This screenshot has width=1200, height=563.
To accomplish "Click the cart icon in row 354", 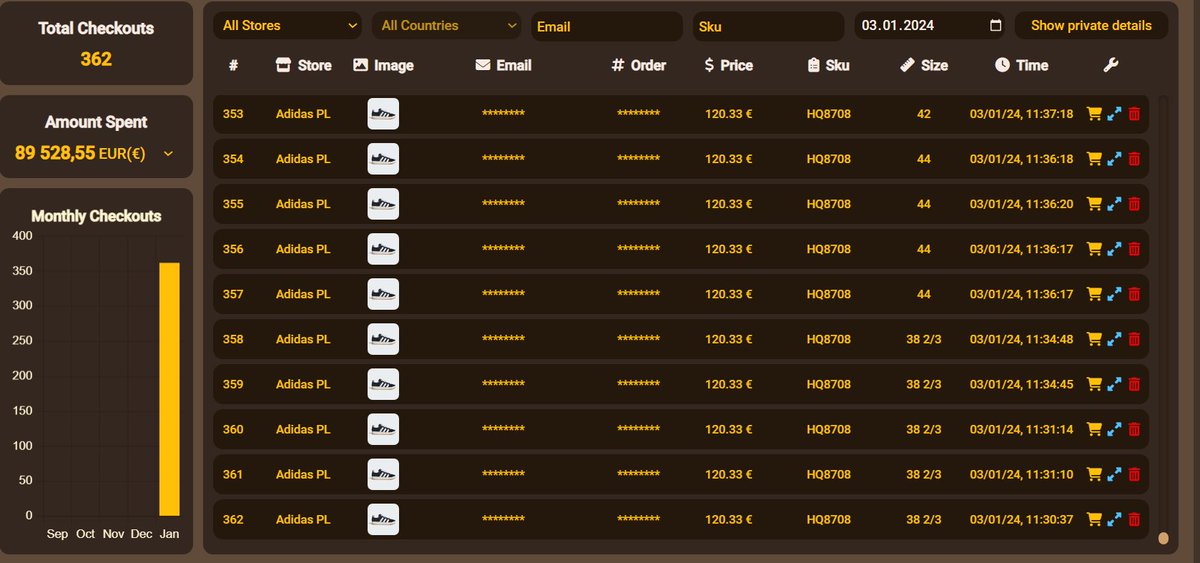I will pos(1094,159).
